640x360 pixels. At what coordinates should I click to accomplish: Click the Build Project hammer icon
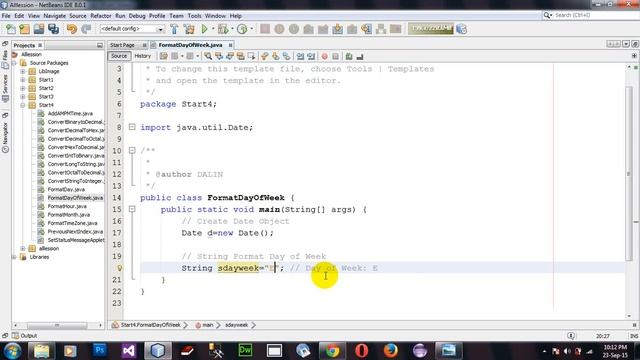coord(174,29)
